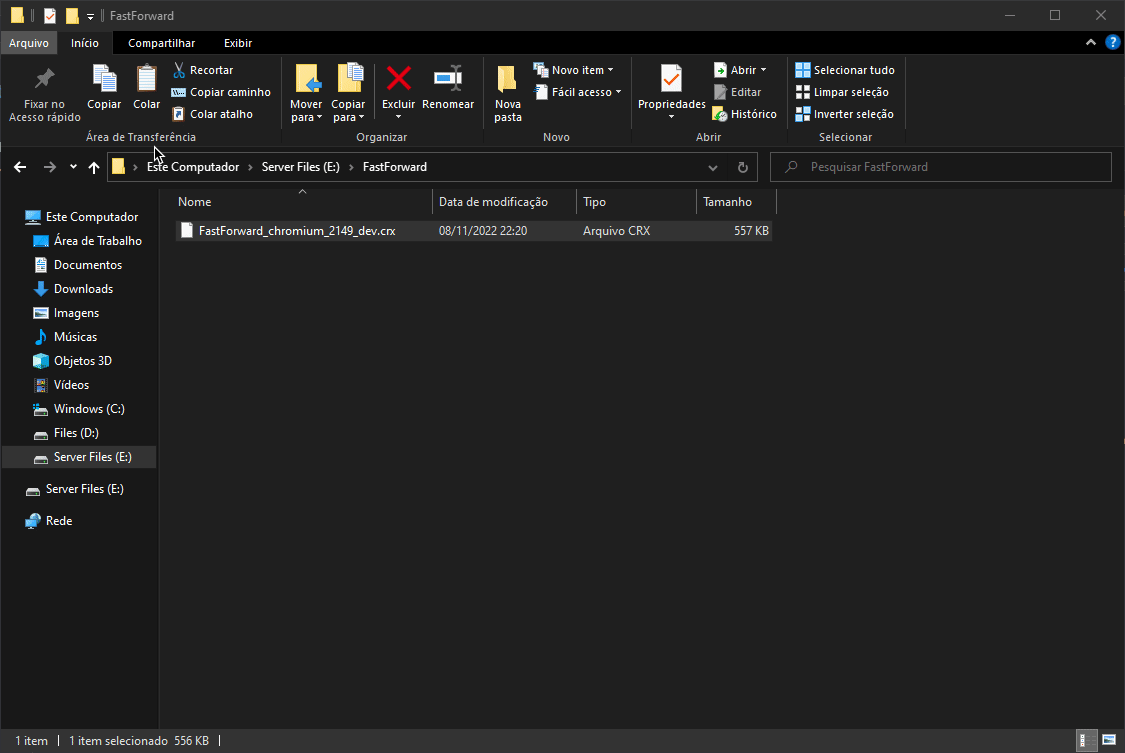Go back with the left arrow

coord(20,167)
